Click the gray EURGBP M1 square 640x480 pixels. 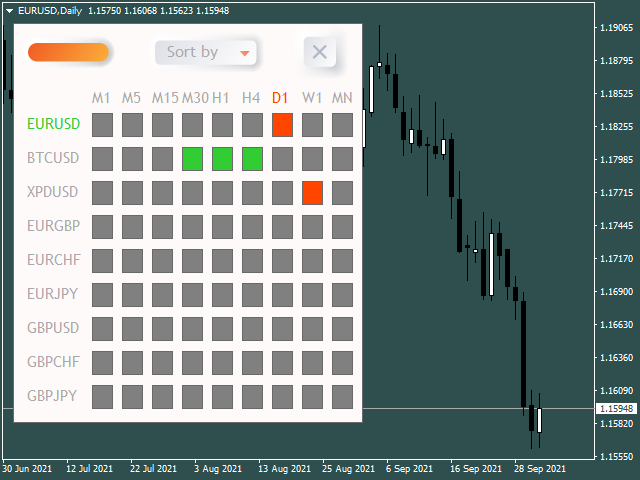[x=102, y=227]
